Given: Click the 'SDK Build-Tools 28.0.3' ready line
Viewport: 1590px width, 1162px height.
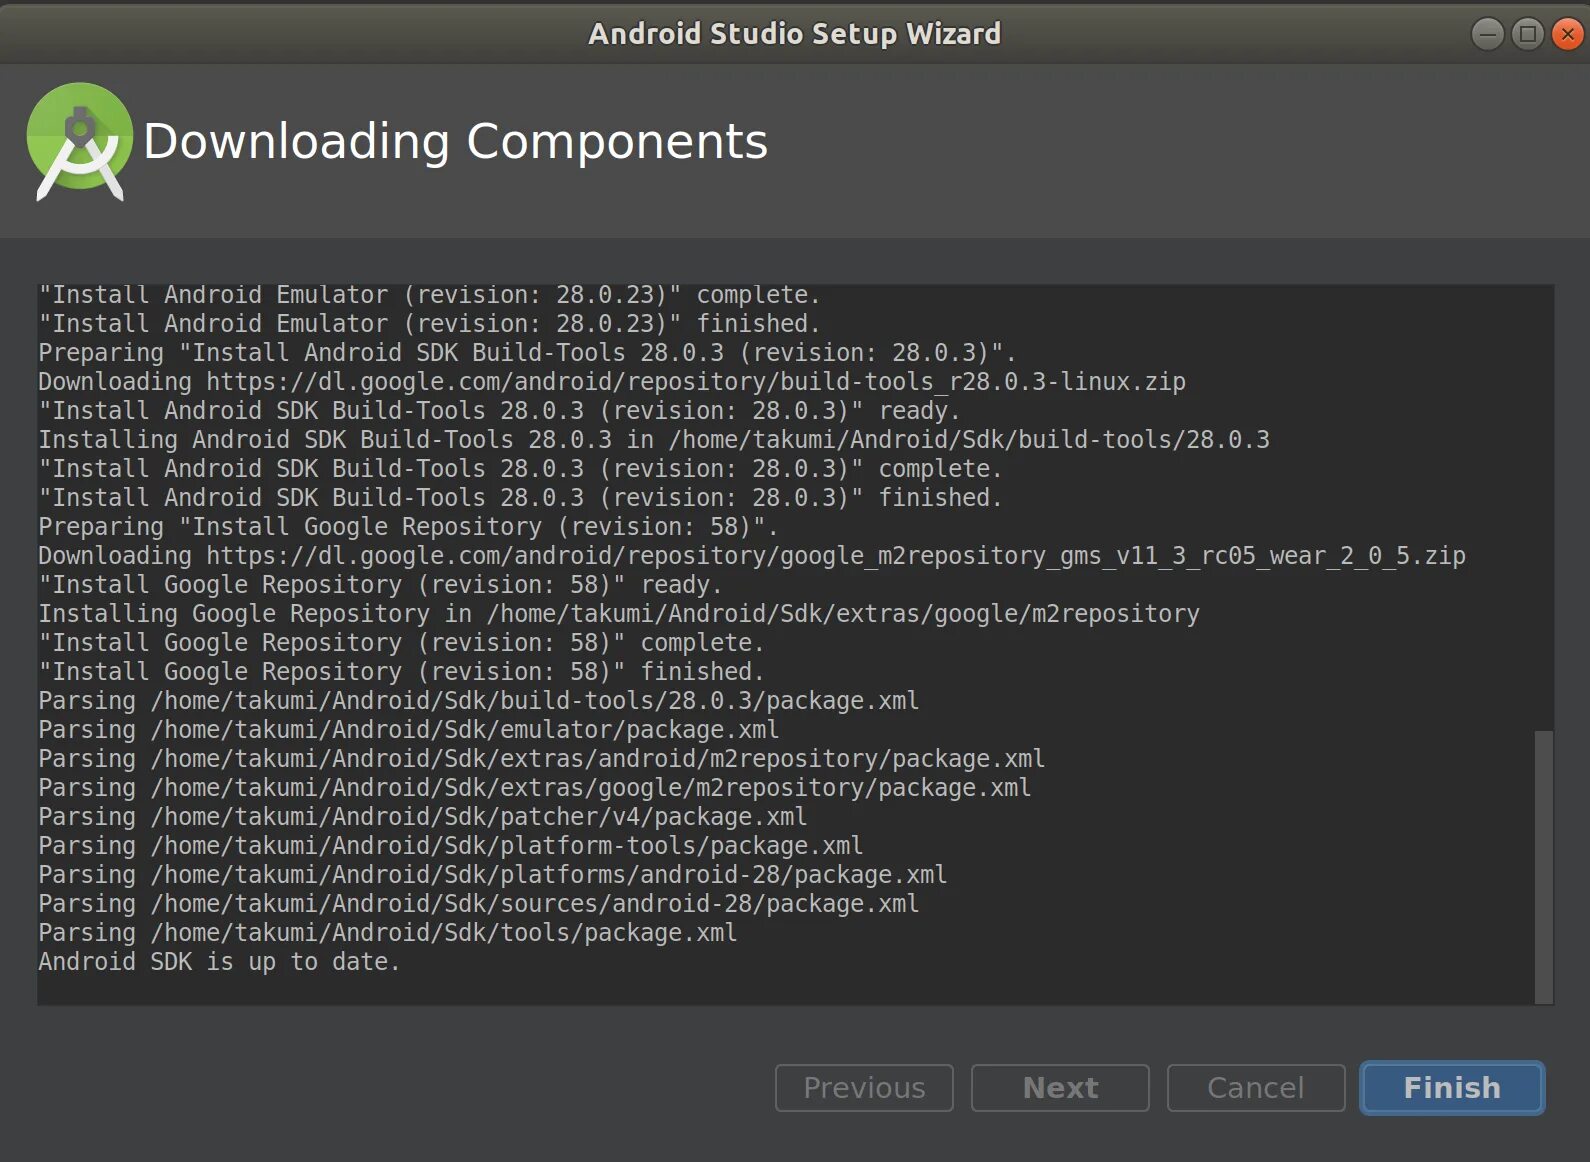Looking at the screenshot, I should point(500,411).
